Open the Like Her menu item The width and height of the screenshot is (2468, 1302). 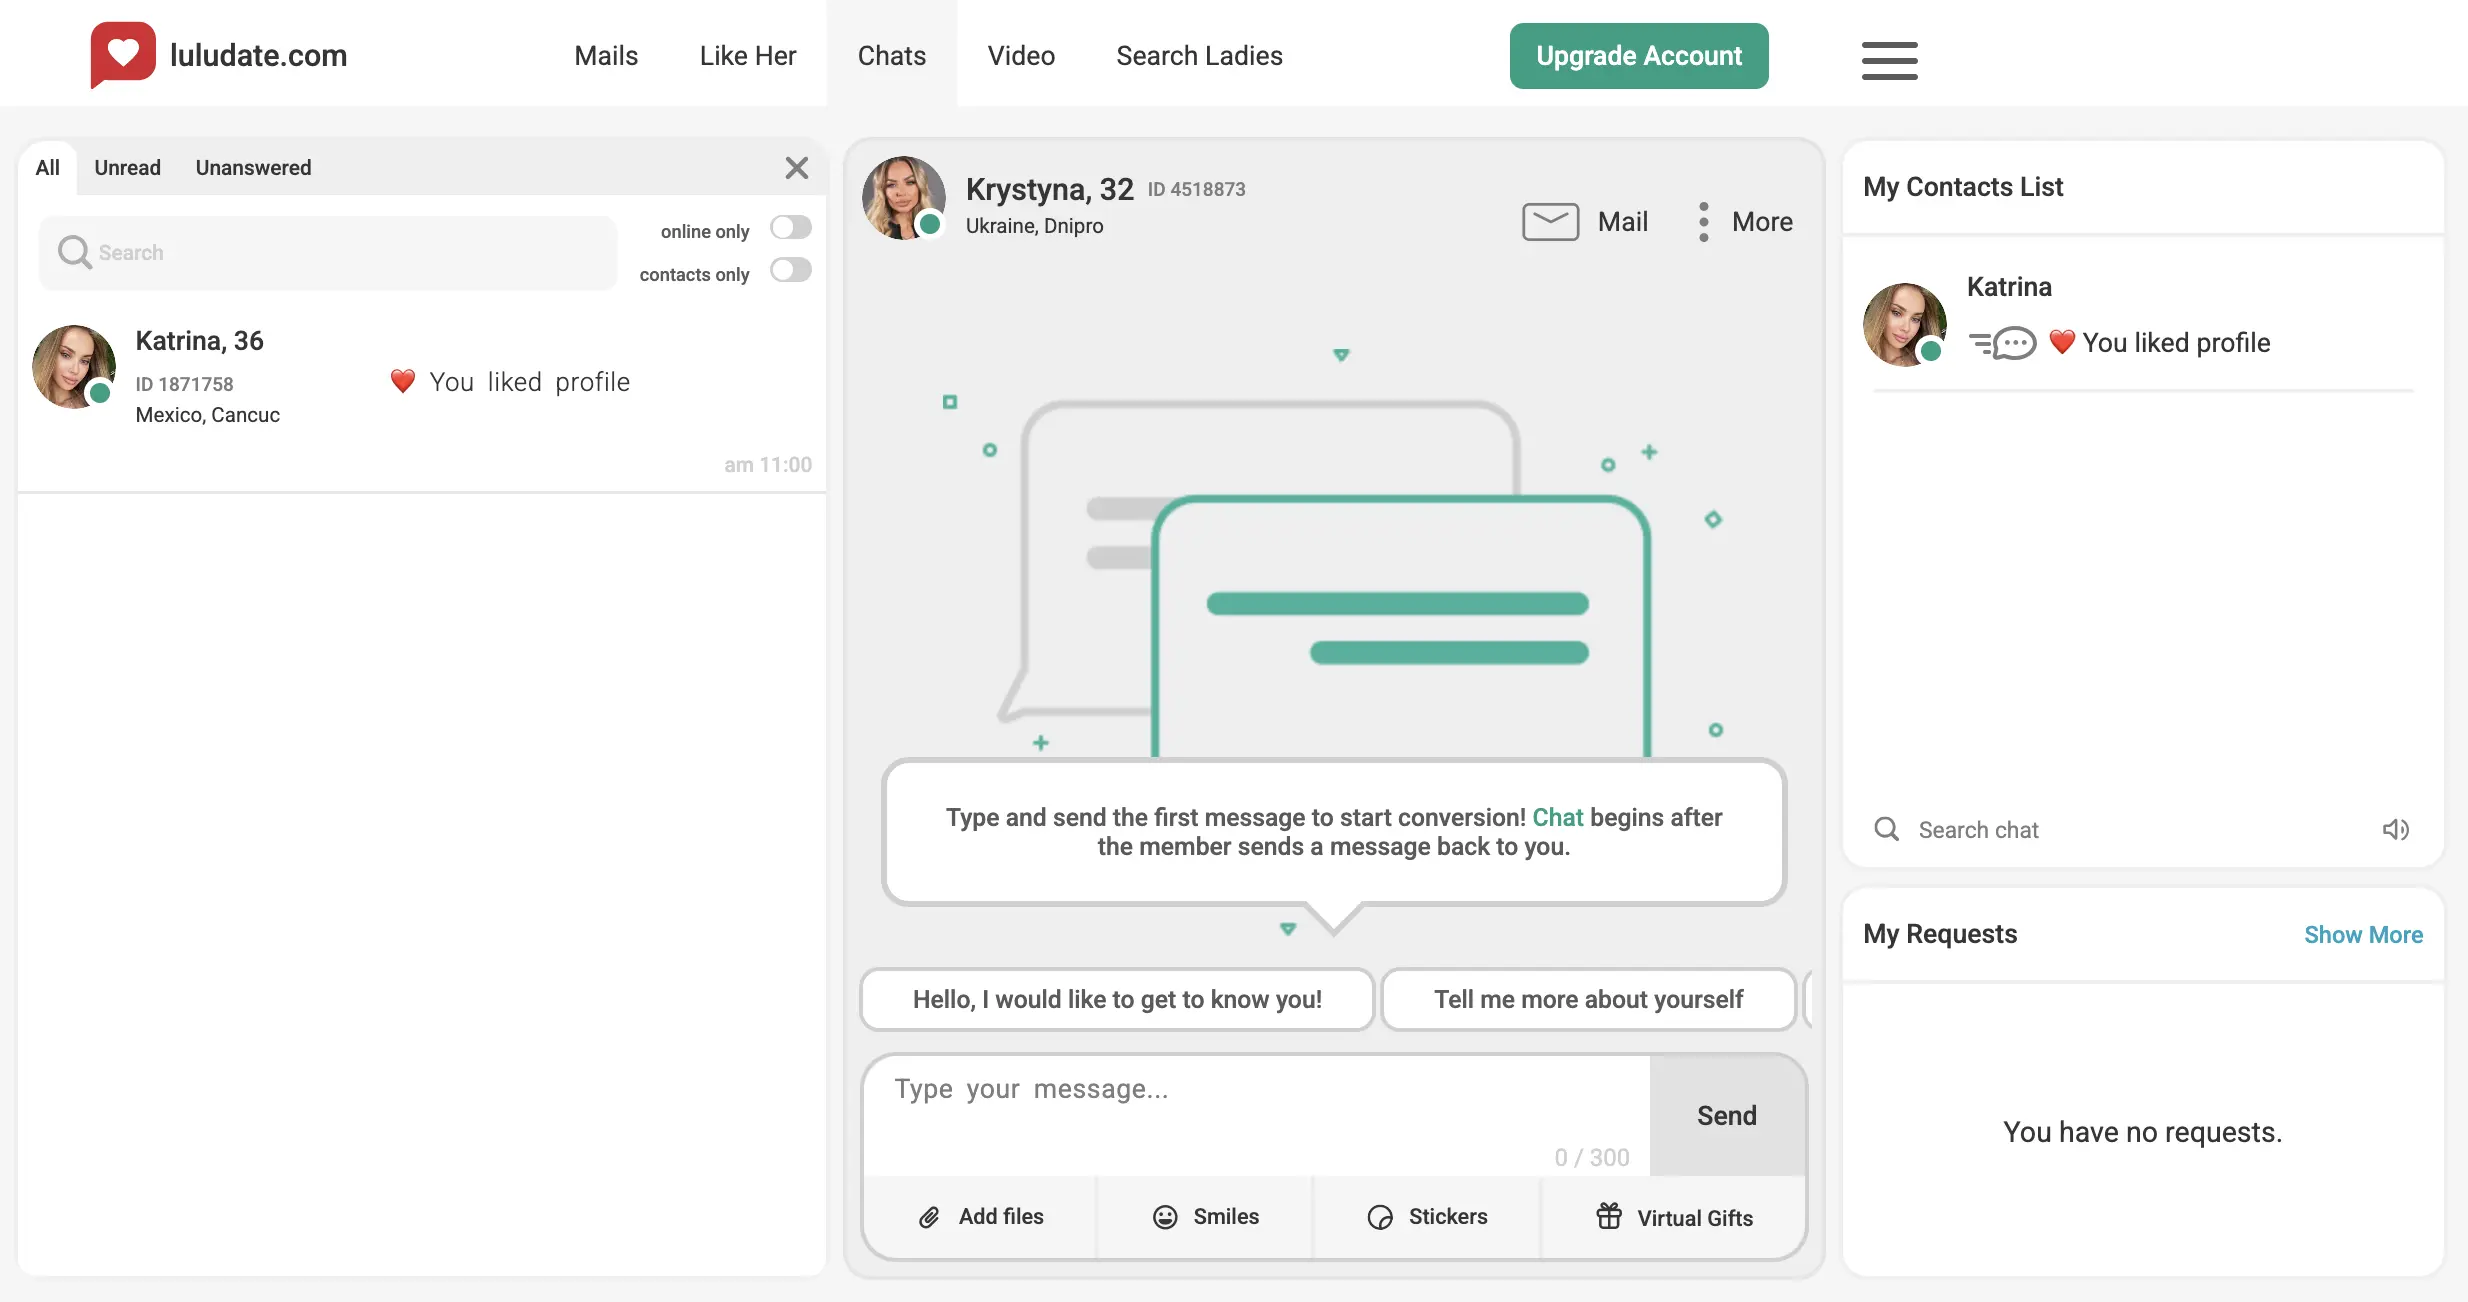pyautogui.click(x=747, y=56)
